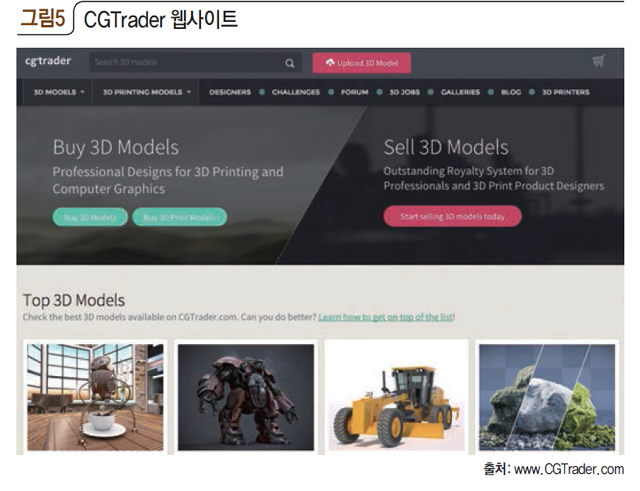This screenshot has height=491, width=640.
Task: Click the Upload 3D Model button
Action: (361, 63)
